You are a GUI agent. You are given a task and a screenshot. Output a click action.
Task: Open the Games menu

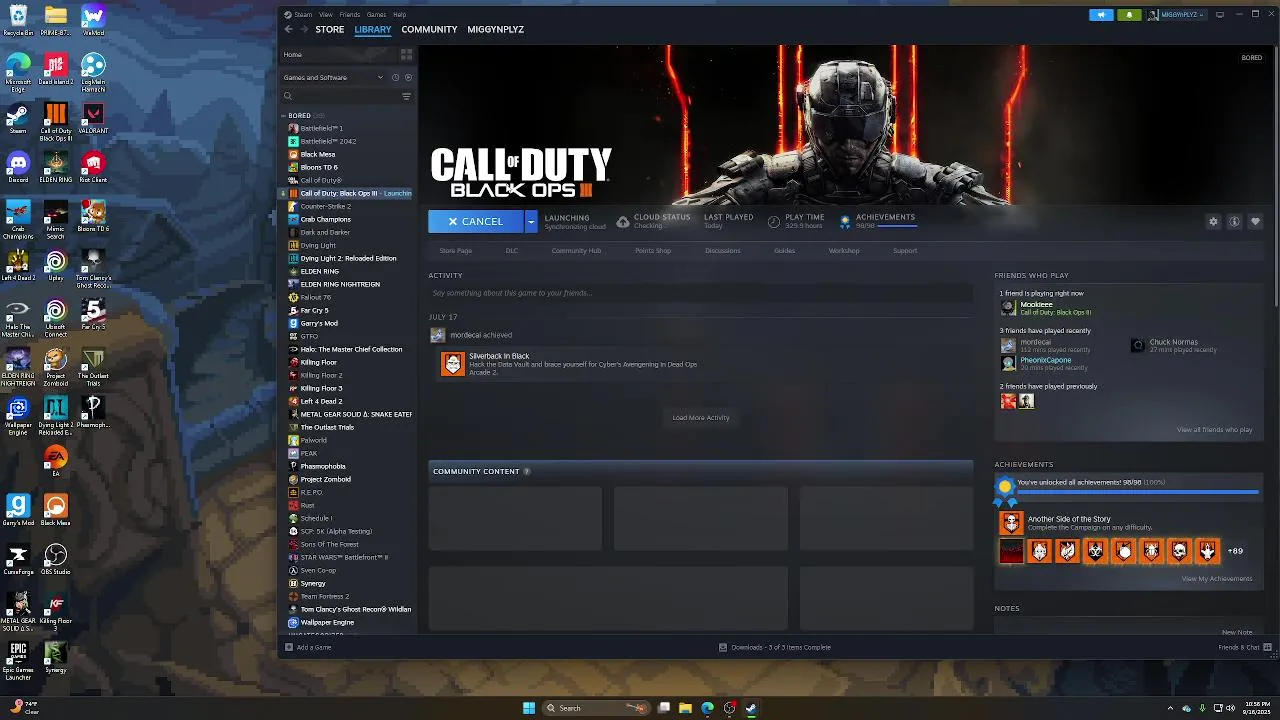pyautogui.click(x=376, y=15)
